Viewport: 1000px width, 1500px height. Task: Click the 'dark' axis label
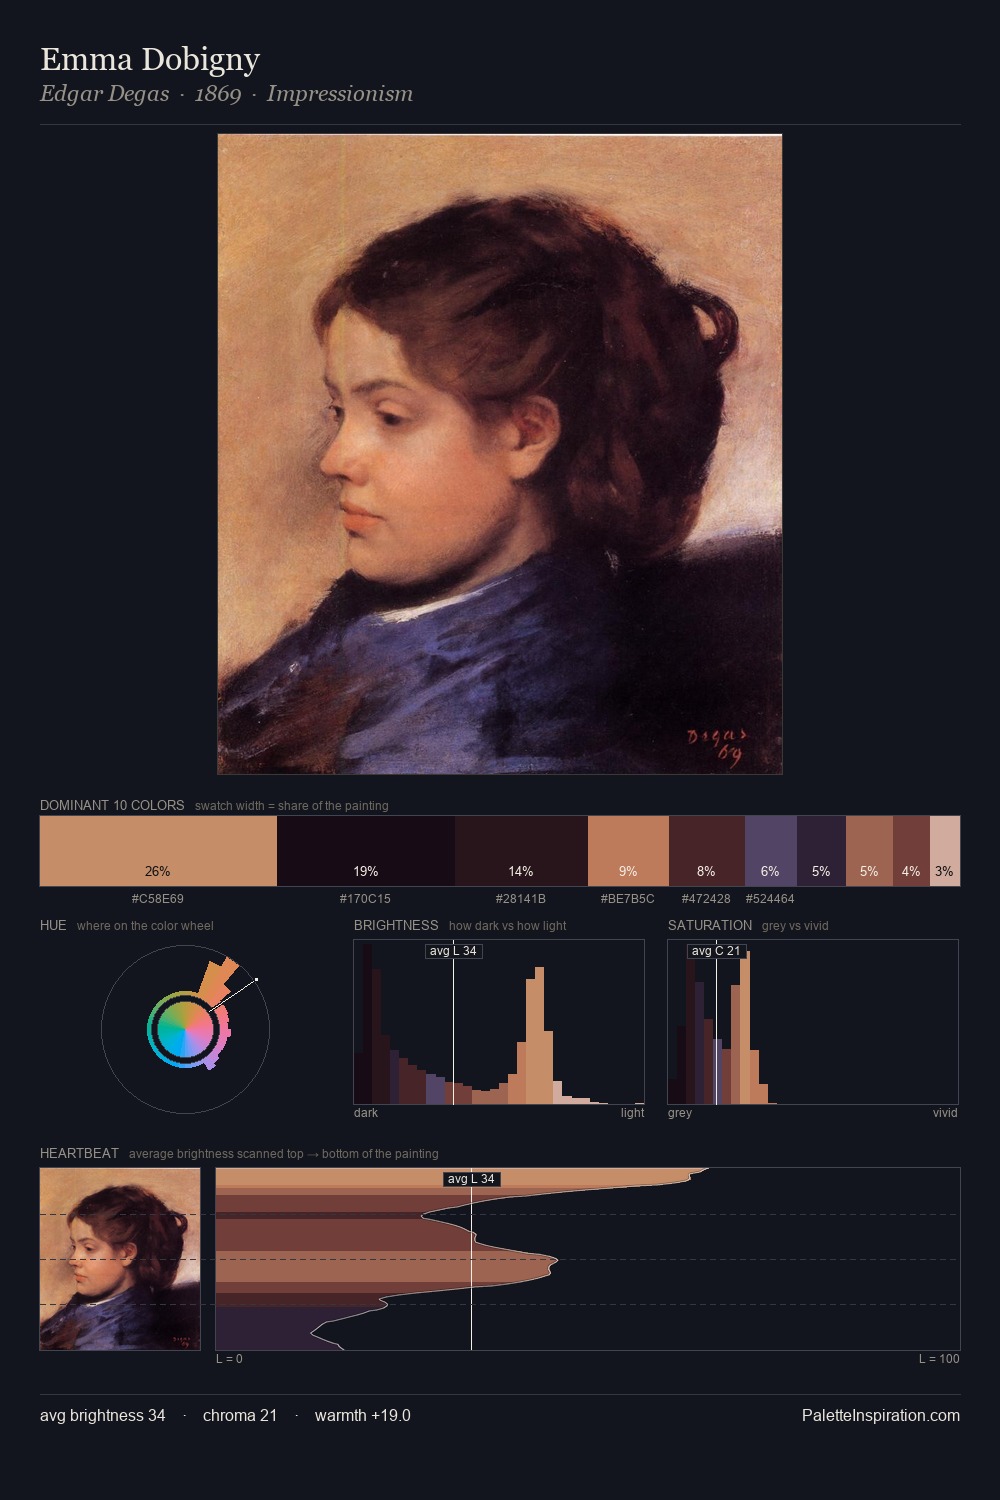[366, 1113]
